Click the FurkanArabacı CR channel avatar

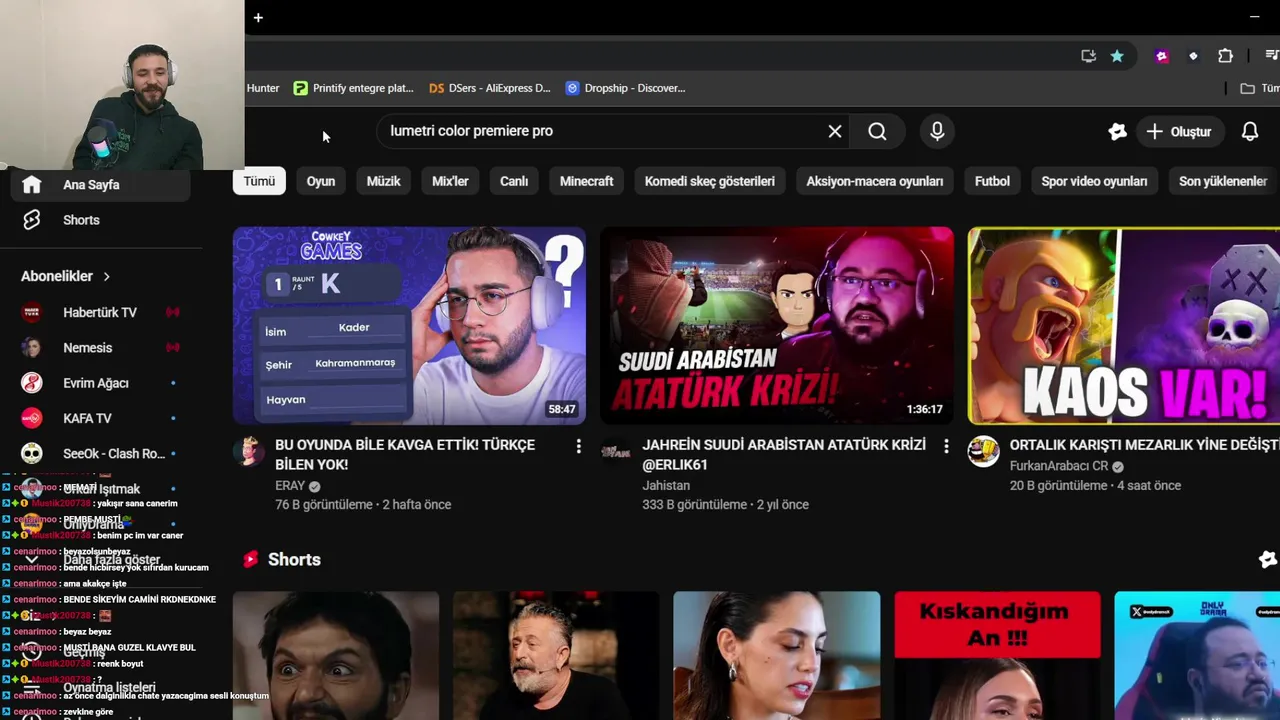click(984, 452)
